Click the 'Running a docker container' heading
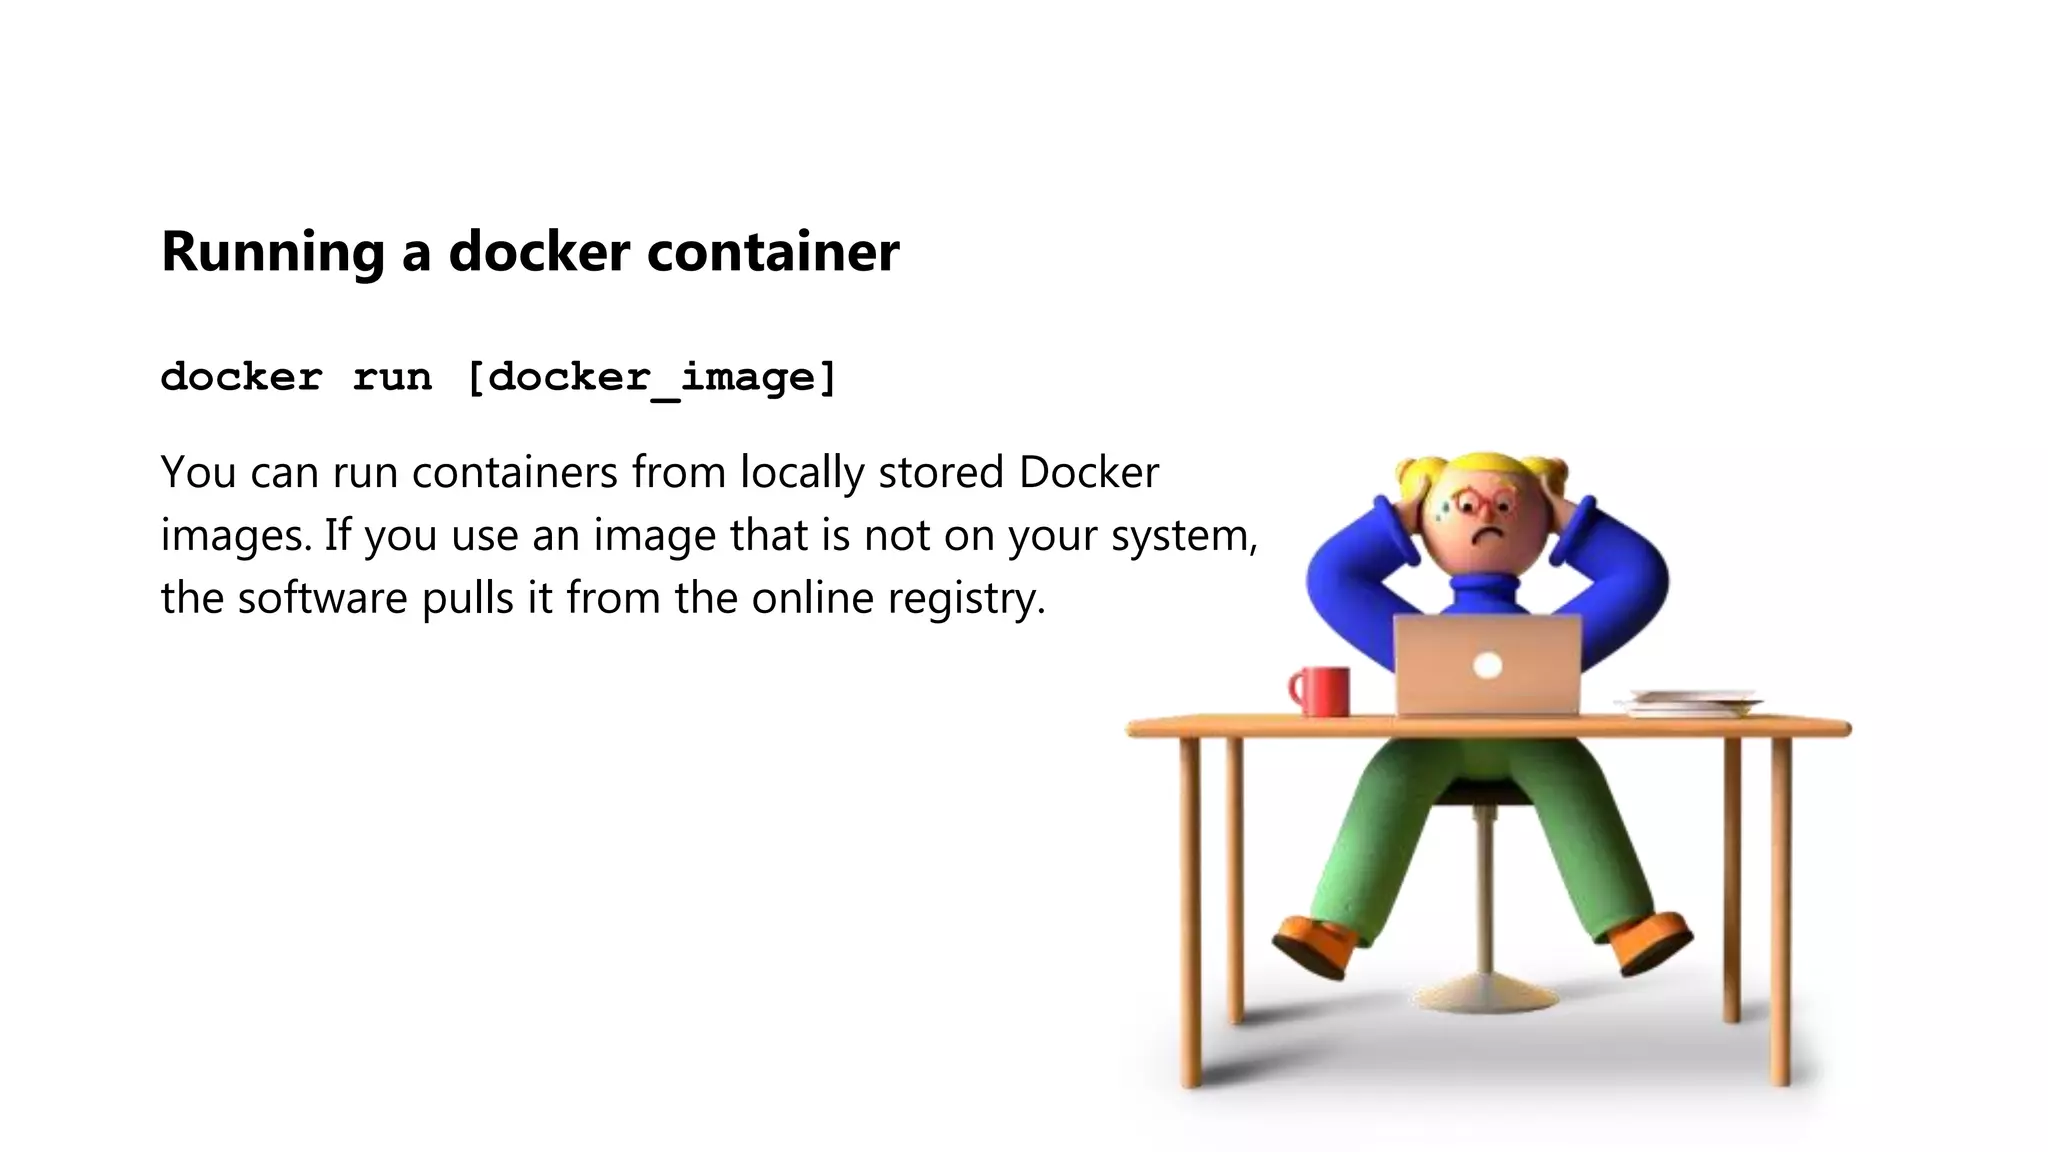Screen dimensions: 2048x1152 pyautogui.click(x=530, y=251)
